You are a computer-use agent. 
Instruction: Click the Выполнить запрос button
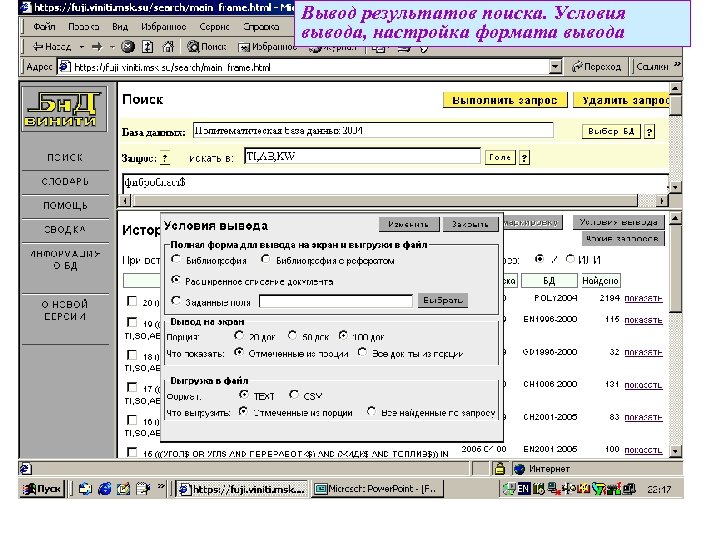pos(505,101)
